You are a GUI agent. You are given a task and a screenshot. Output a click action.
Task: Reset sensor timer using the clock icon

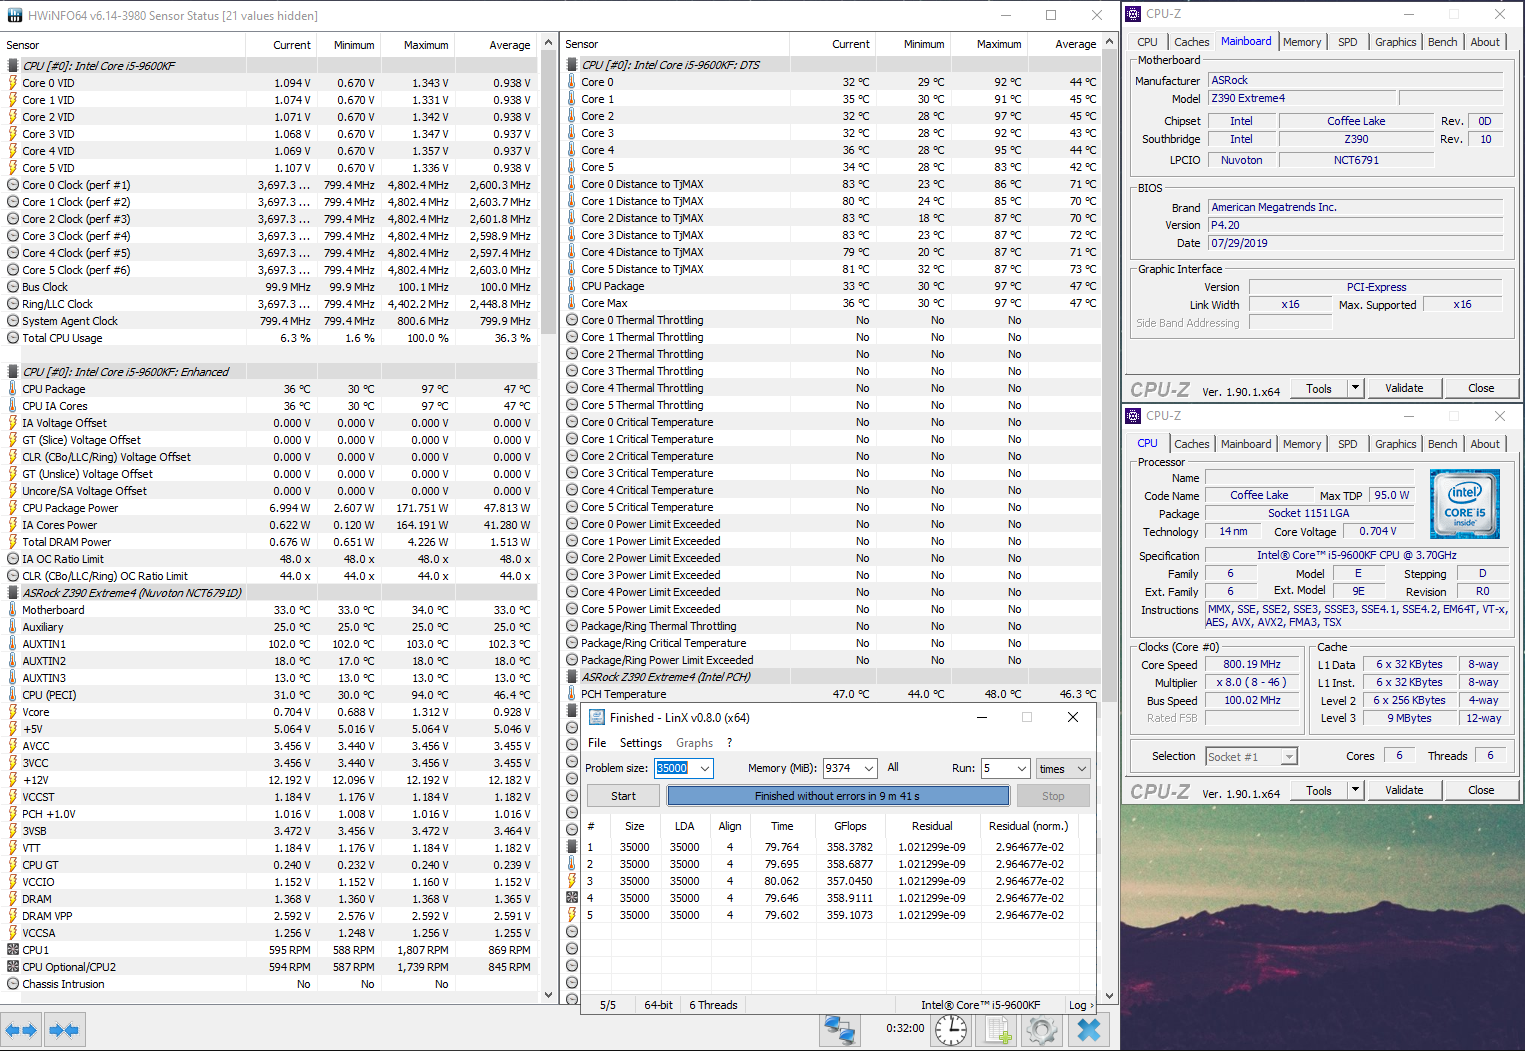tap(950, 1029)
